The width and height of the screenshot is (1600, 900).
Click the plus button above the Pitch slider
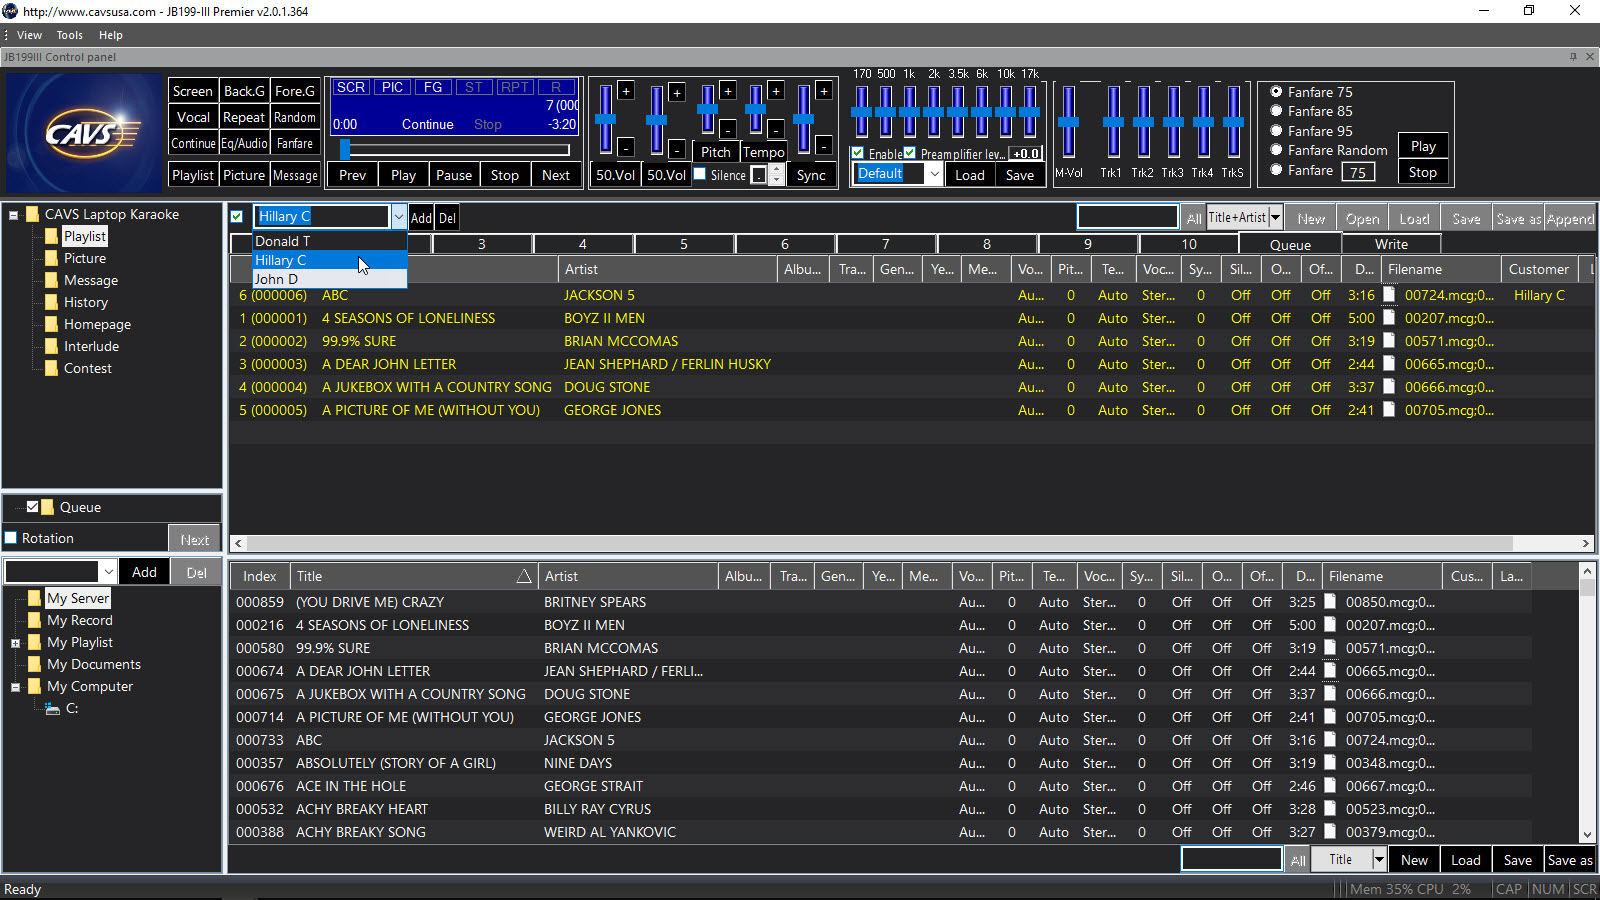pos(727,91)
